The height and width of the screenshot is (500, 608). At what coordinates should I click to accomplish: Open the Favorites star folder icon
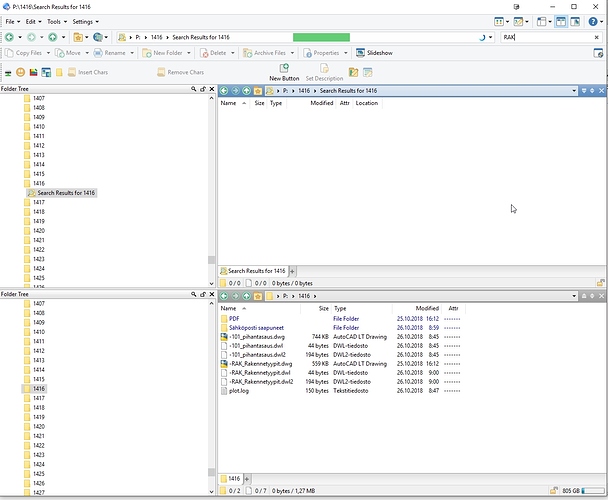tap(78, 37)
